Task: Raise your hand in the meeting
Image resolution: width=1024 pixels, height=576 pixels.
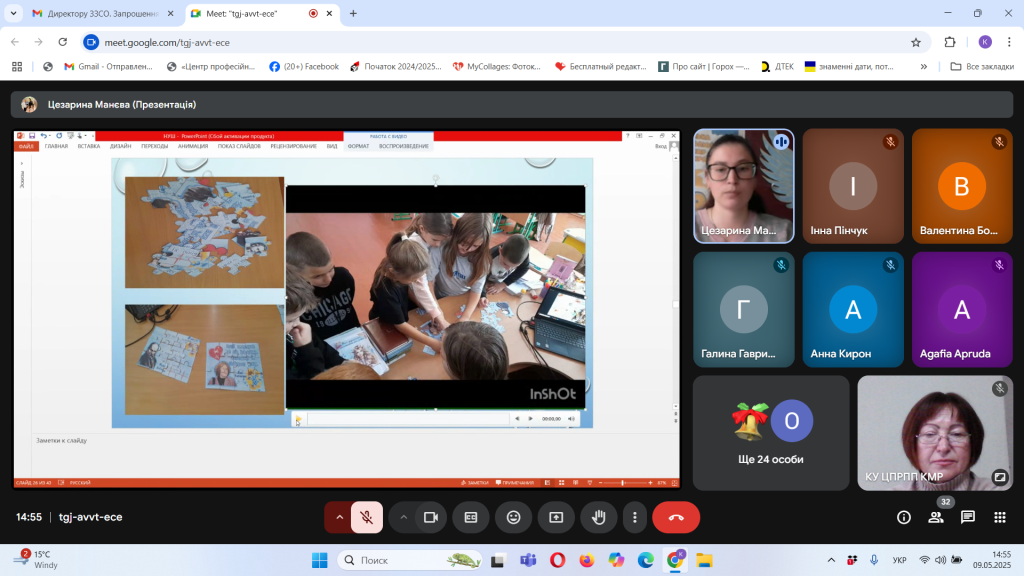Action: [599, 517]
